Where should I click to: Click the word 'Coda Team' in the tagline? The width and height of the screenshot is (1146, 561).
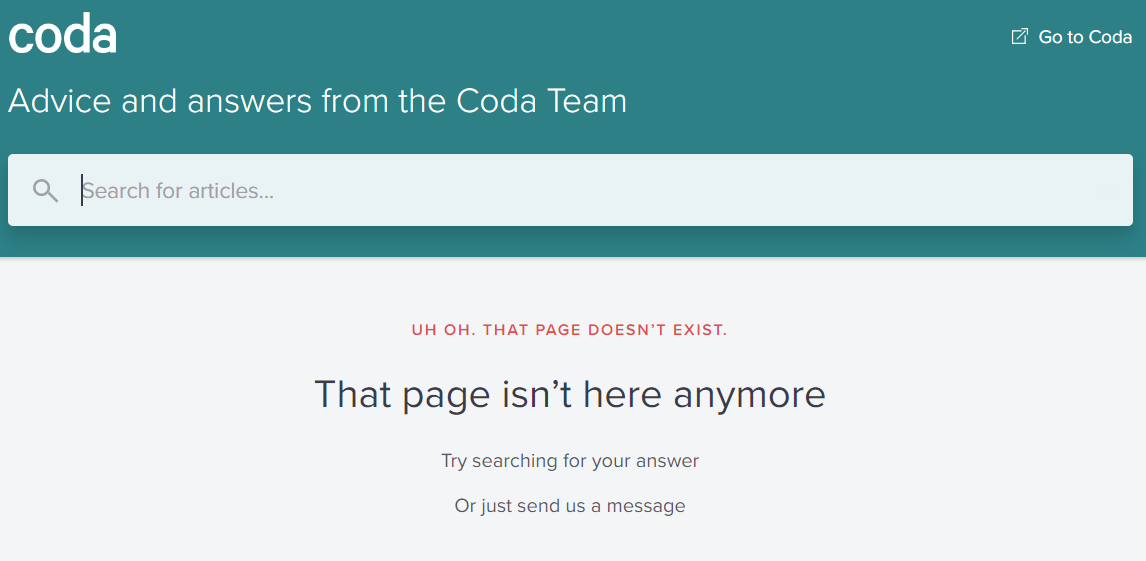541,101
